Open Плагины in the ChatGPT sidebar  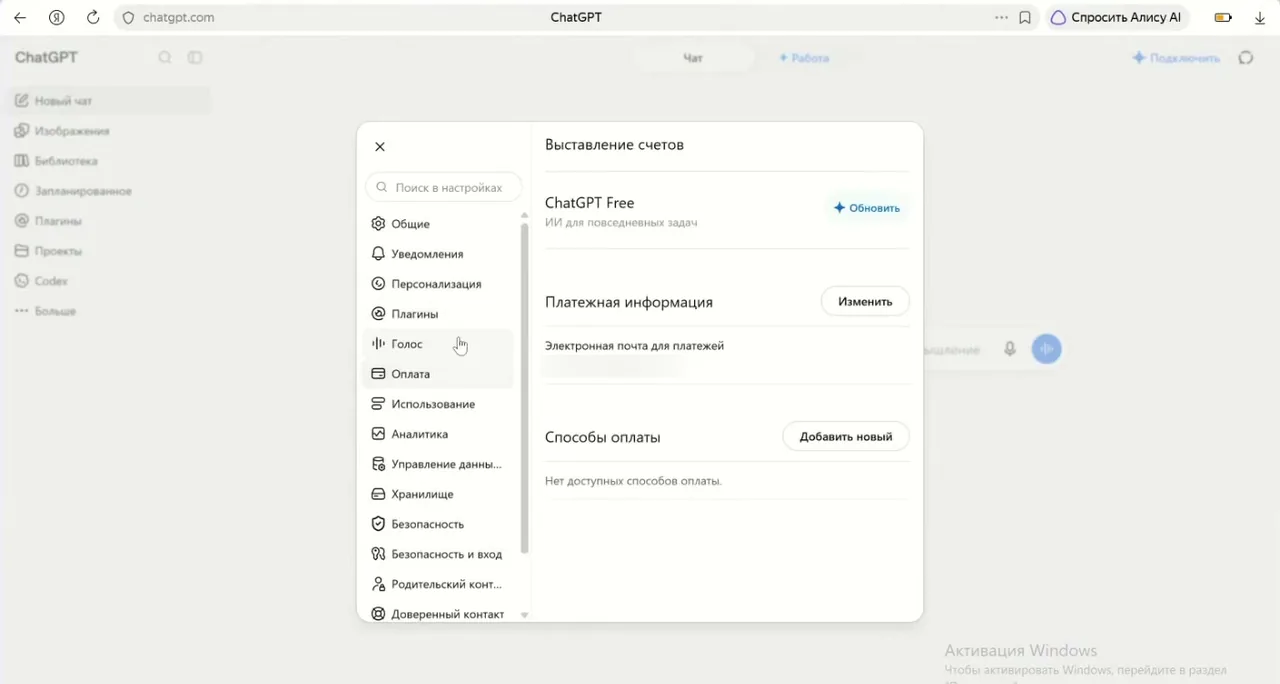[110, 221]
